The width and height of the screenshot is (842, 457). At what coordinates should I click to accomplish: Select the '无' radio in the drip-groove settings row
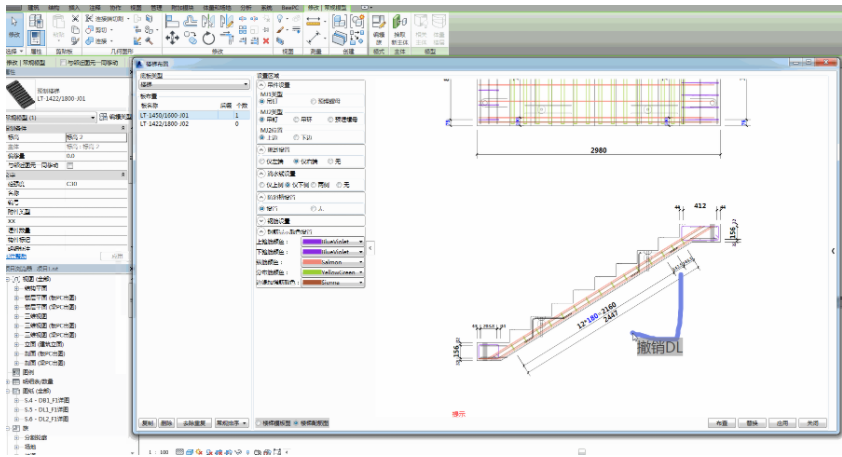tap(339, 185)
